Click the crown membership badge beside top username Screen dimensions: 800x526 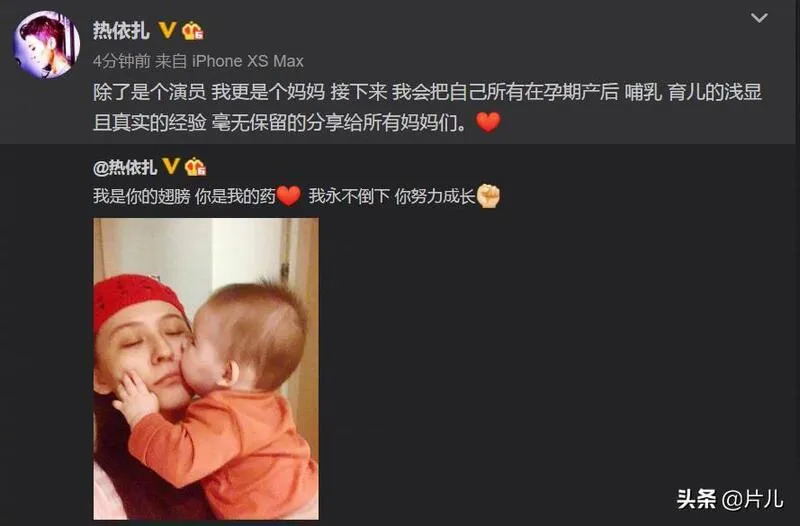point(193,31)
